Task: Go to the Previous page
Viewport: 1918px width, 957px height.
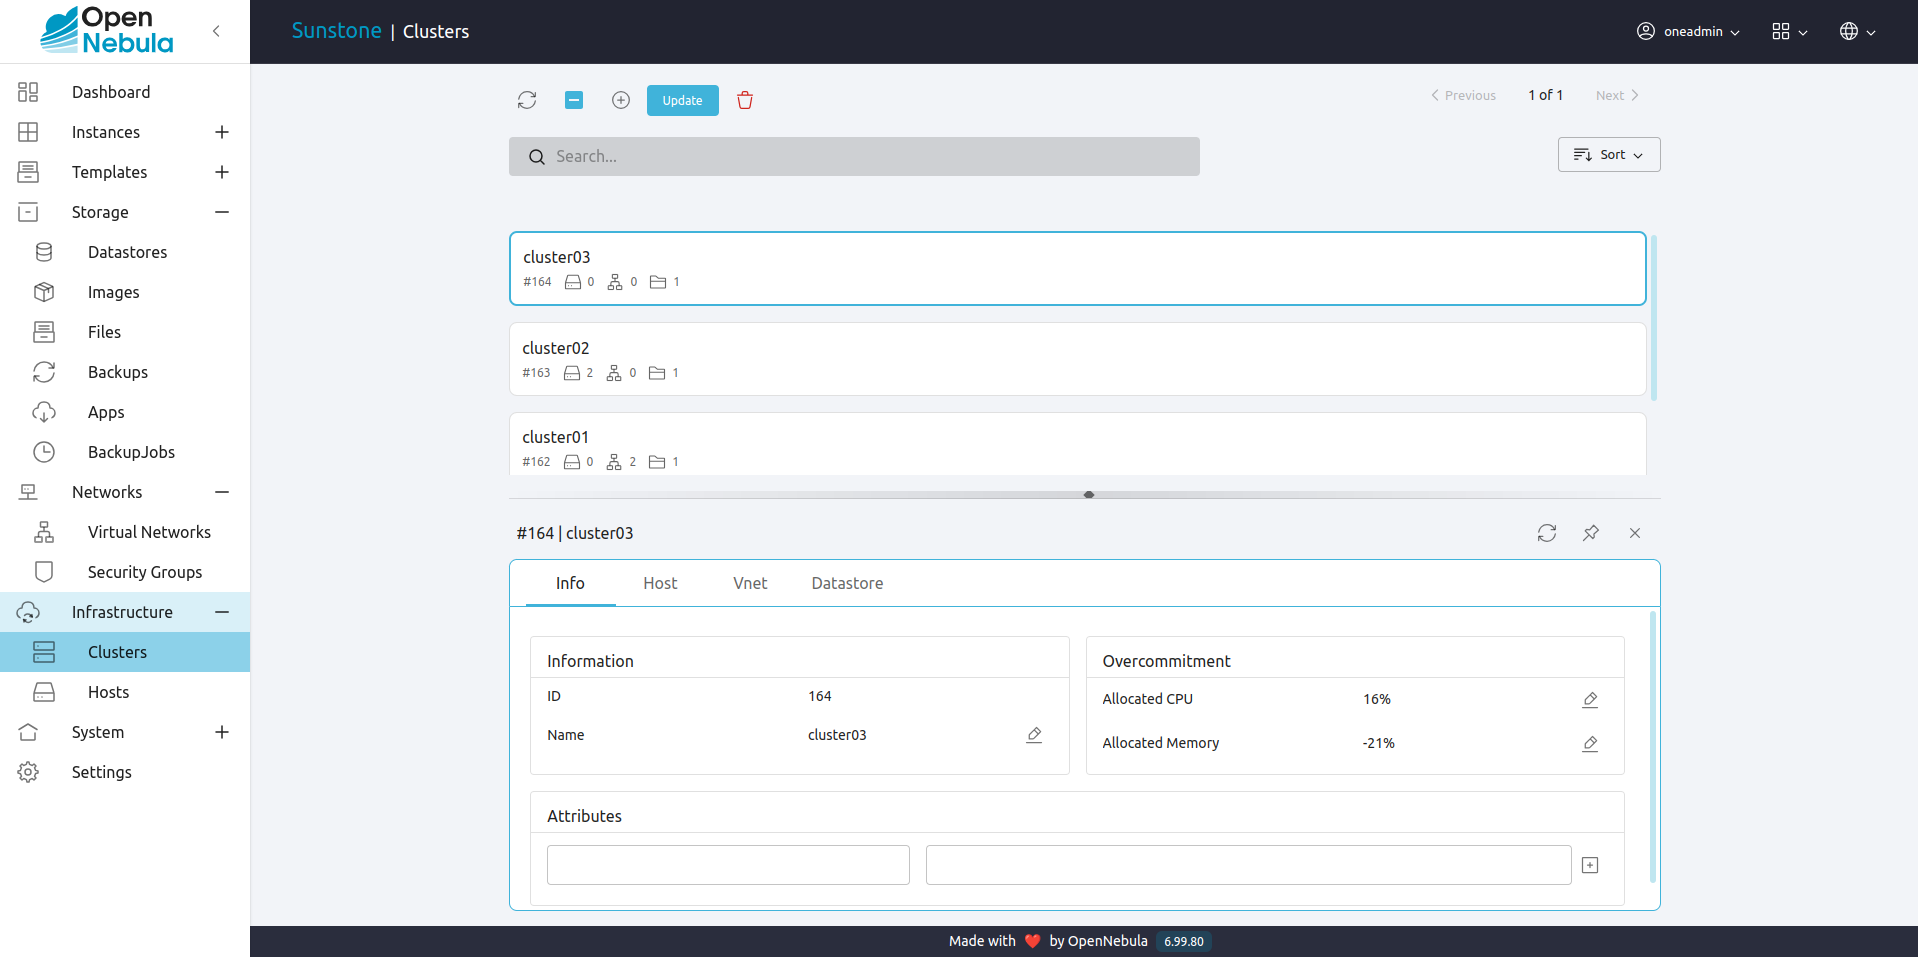Action: [x=1463, y=95]
